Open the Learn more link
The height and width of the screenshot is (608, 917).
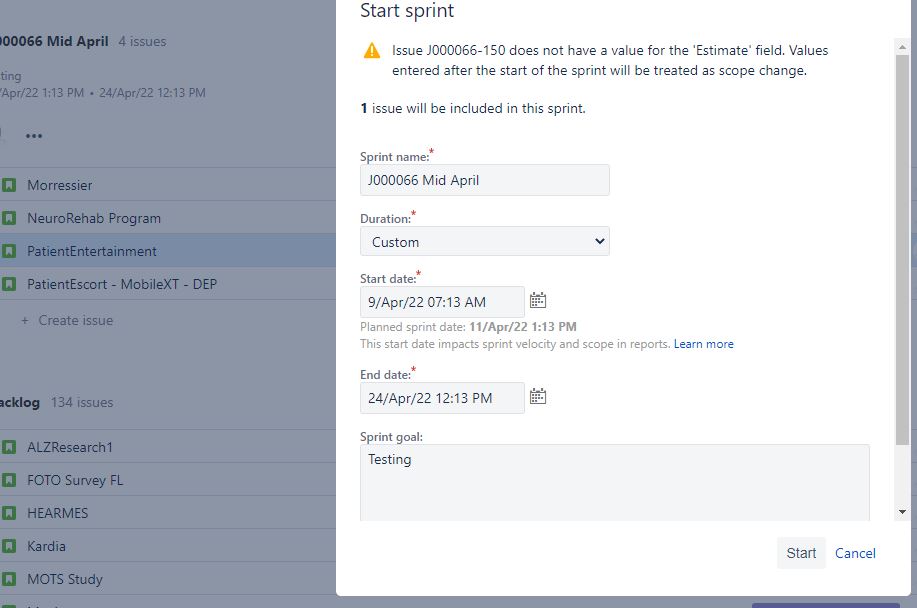click(704, 344)
